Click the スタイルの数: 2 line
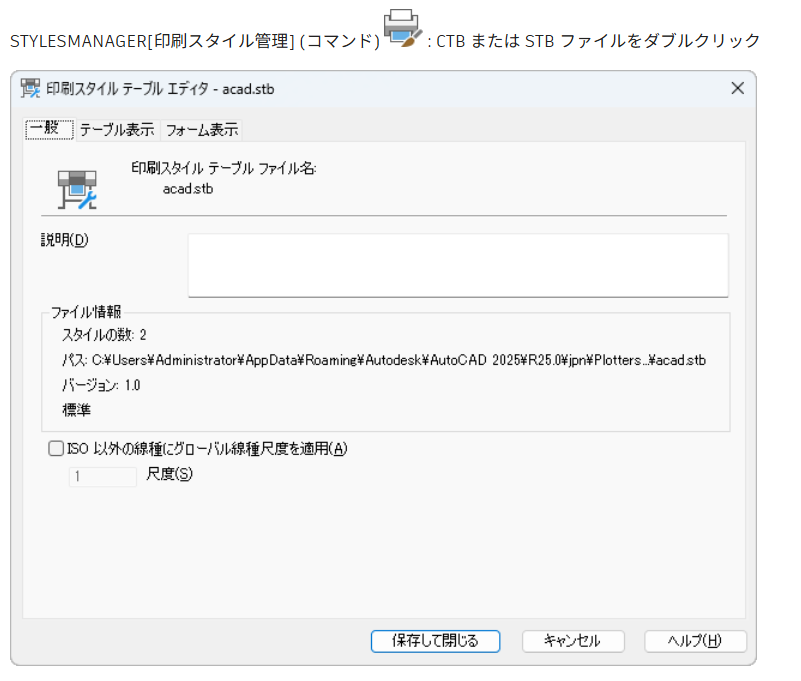The width and height of the screenshot is (801, 681). tap(105, 334)
